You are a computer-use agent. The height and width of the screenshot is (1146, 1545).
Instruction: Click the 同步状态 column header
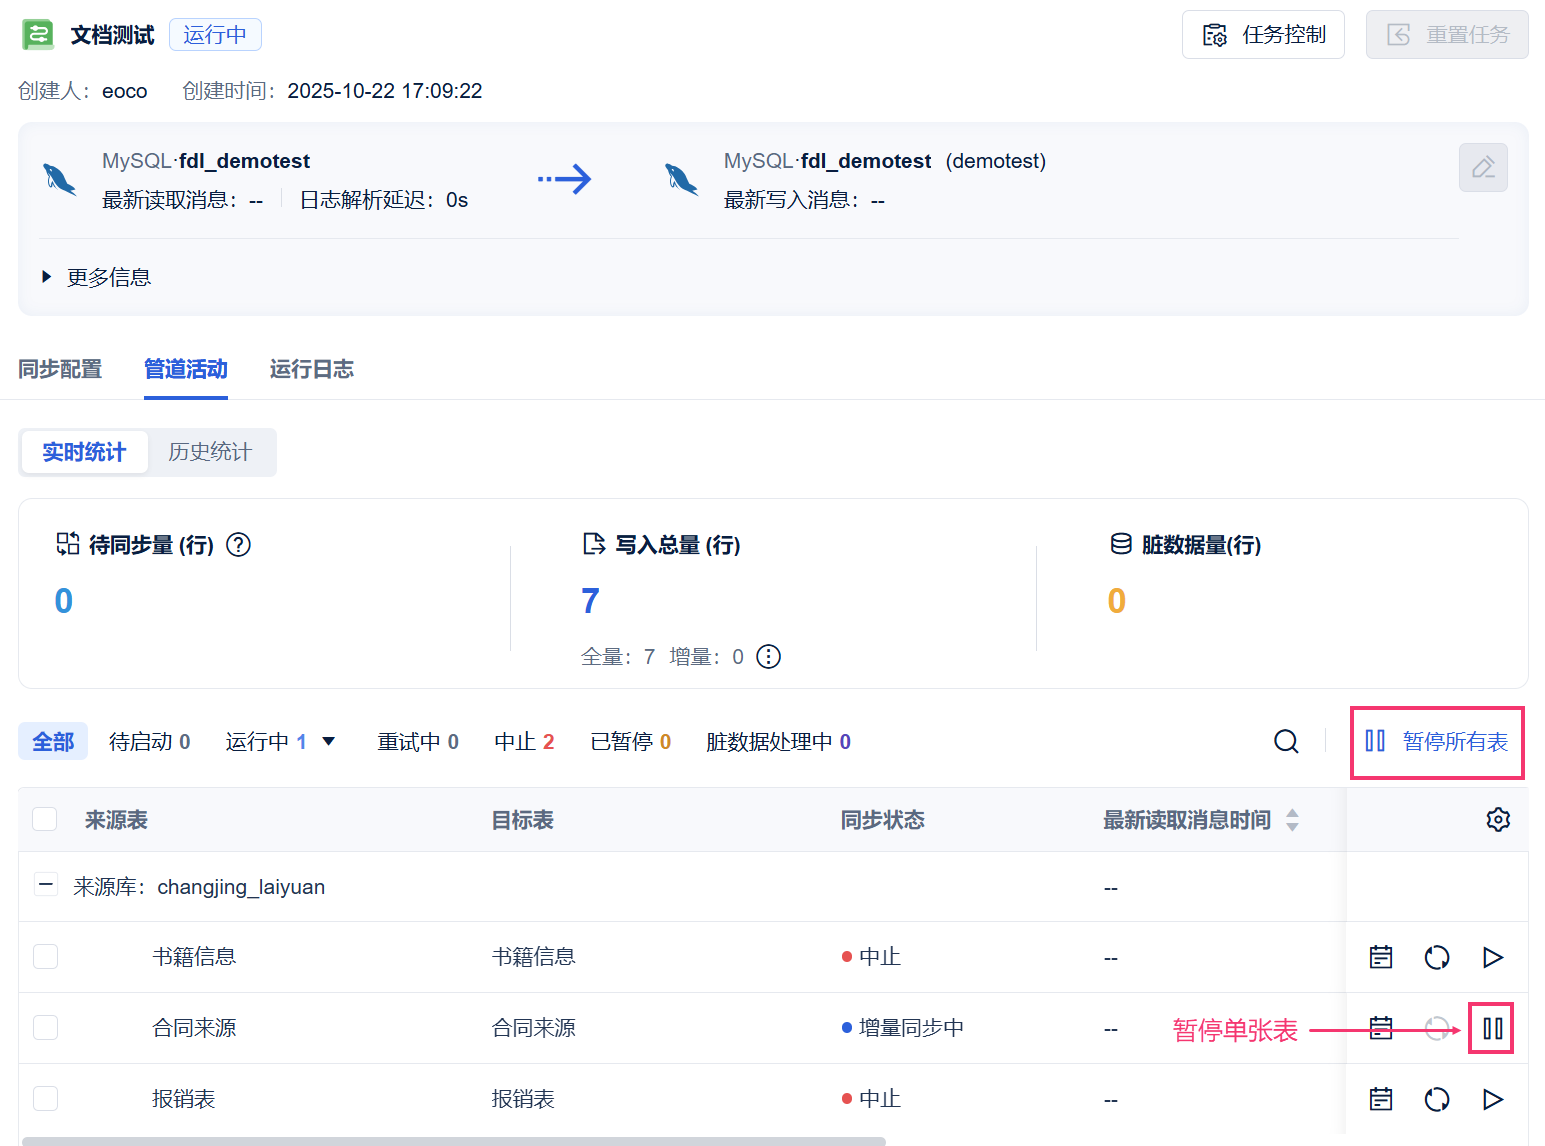tap(882, 820)
